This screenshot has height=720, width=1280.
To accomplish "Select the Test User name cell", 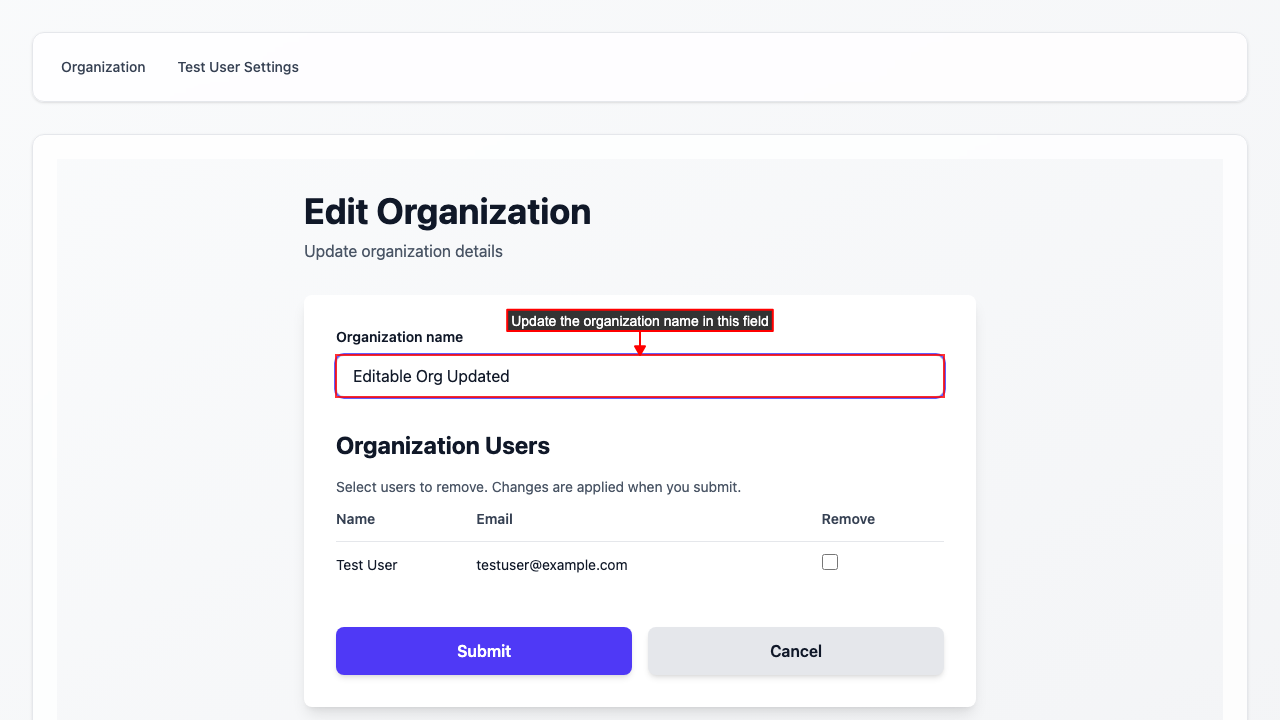I will point(366,565).
